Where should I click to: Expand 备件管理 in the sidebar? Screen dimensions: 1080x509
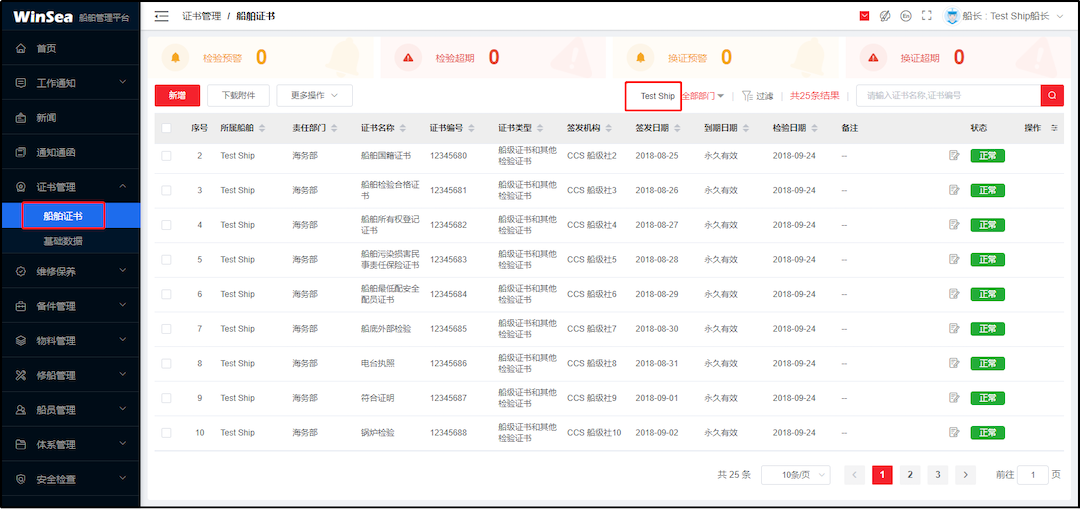pyautogui.click(x=70, y=306)
